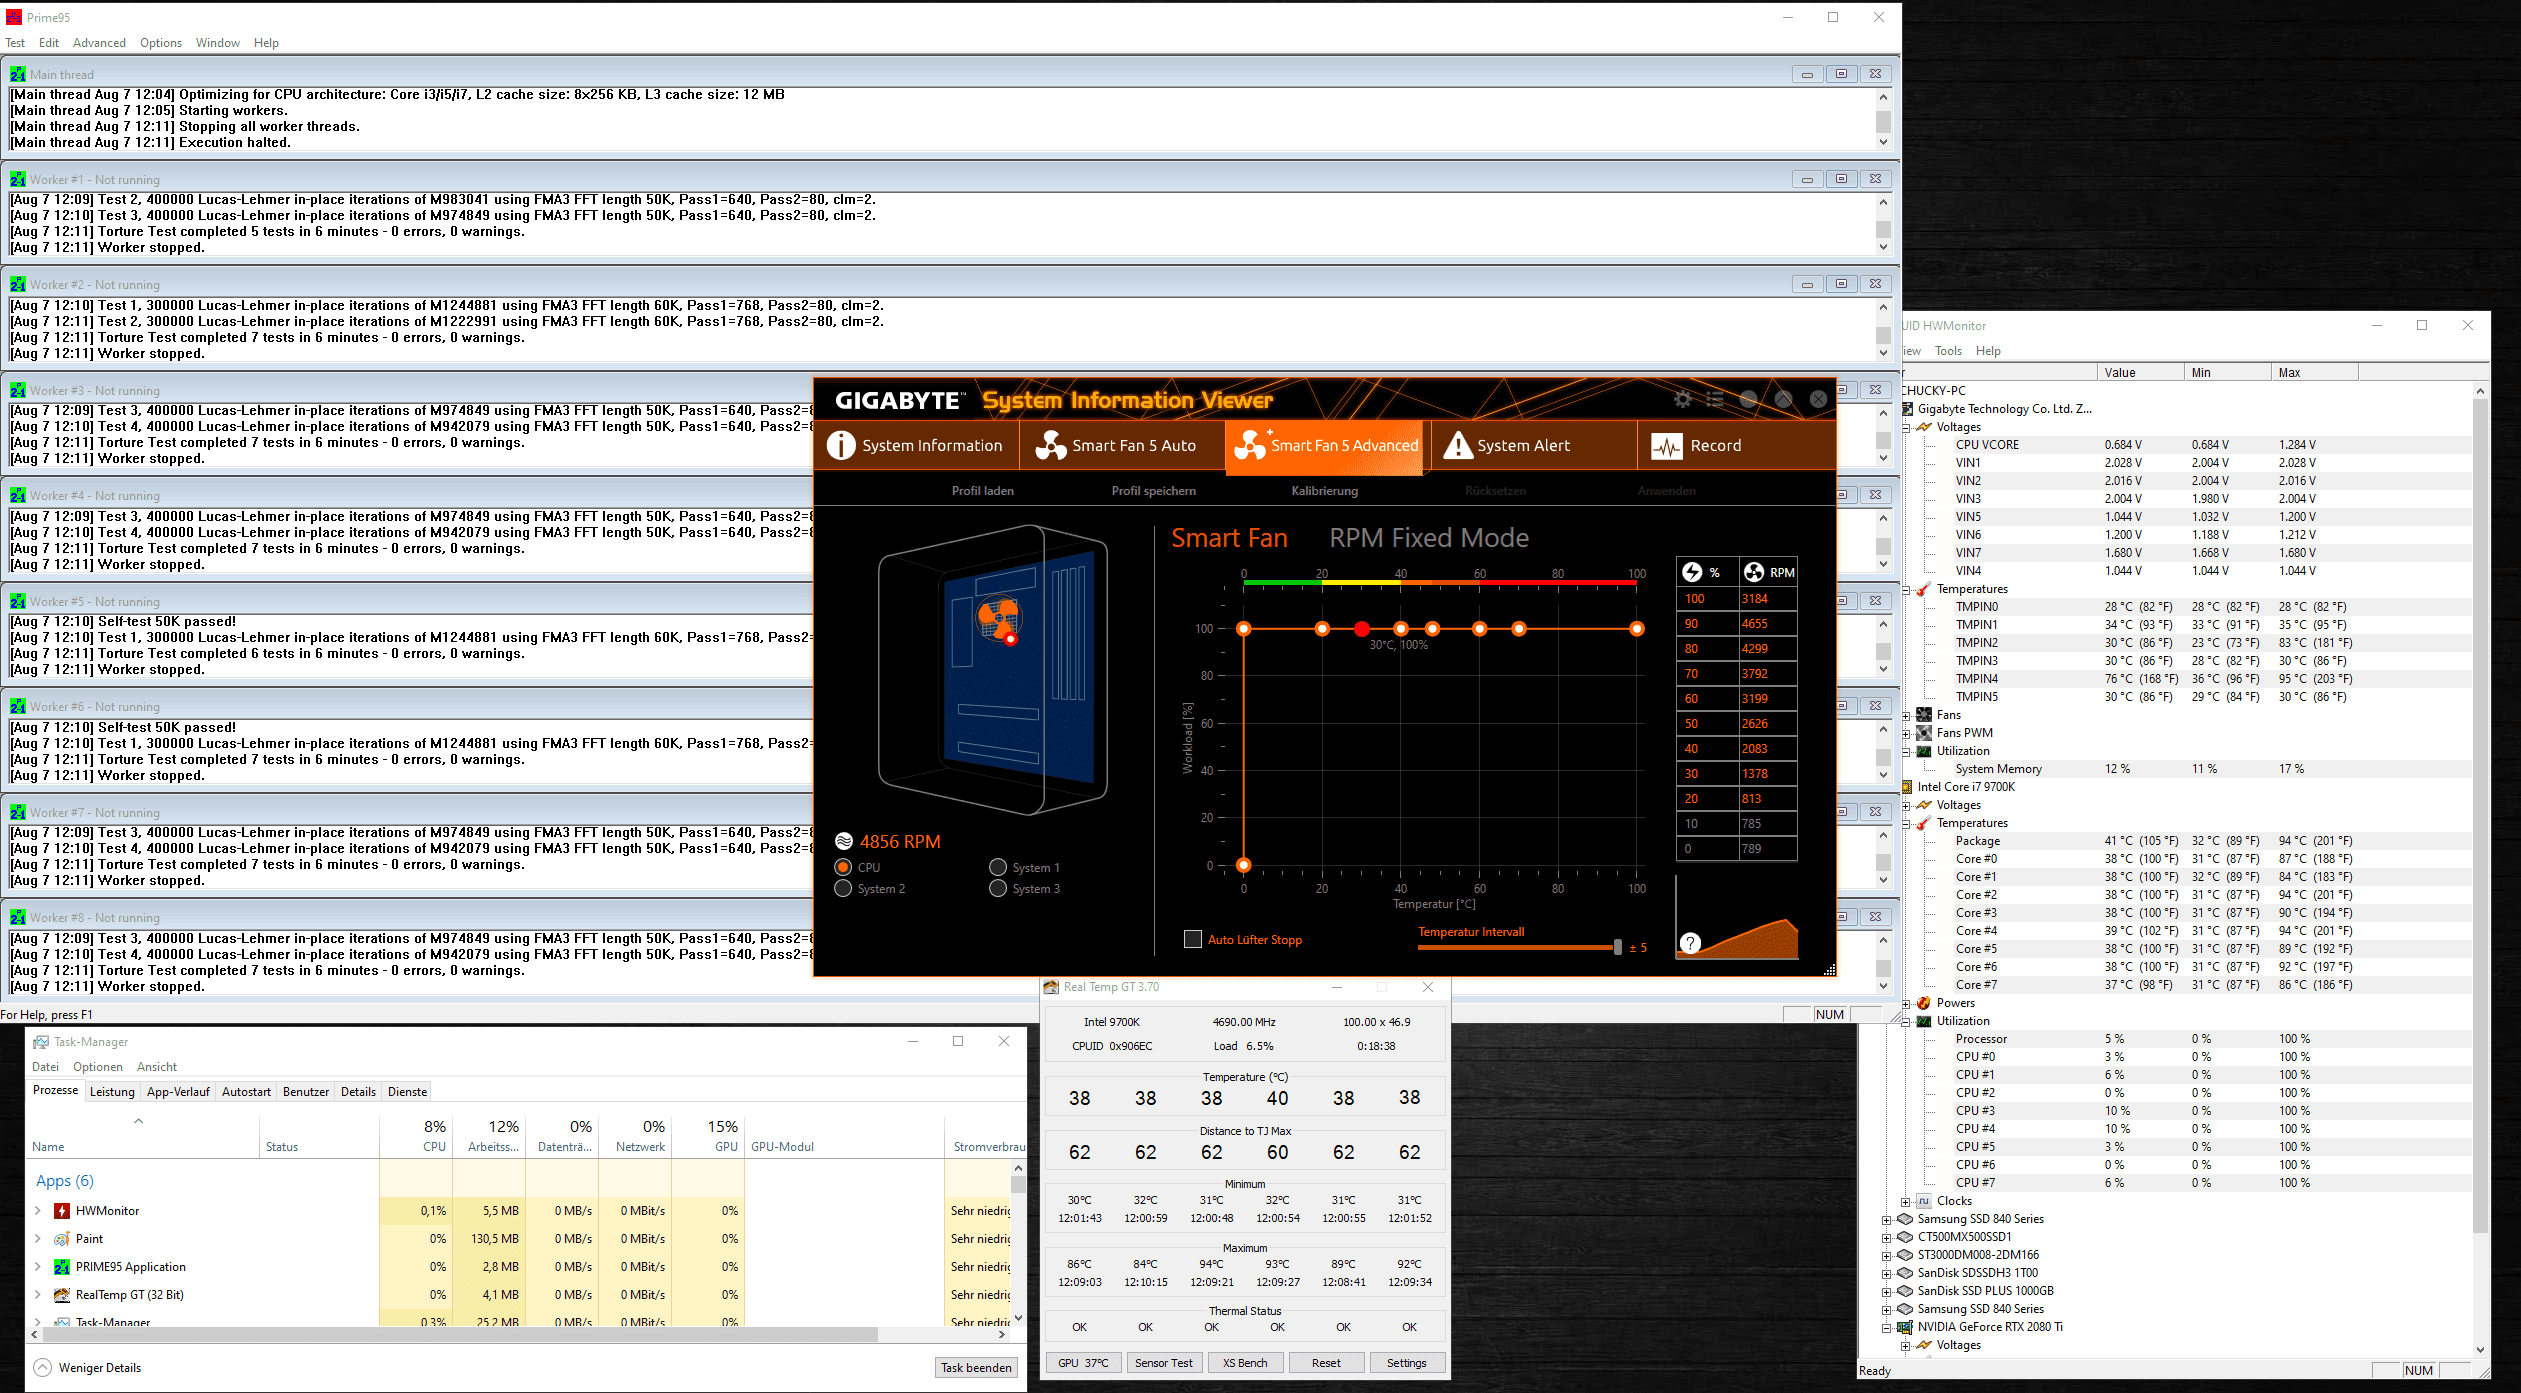Click the fan curve point at 100°C
The width and height of the screenshot is (2521, 1393).
pos(1636,629)
